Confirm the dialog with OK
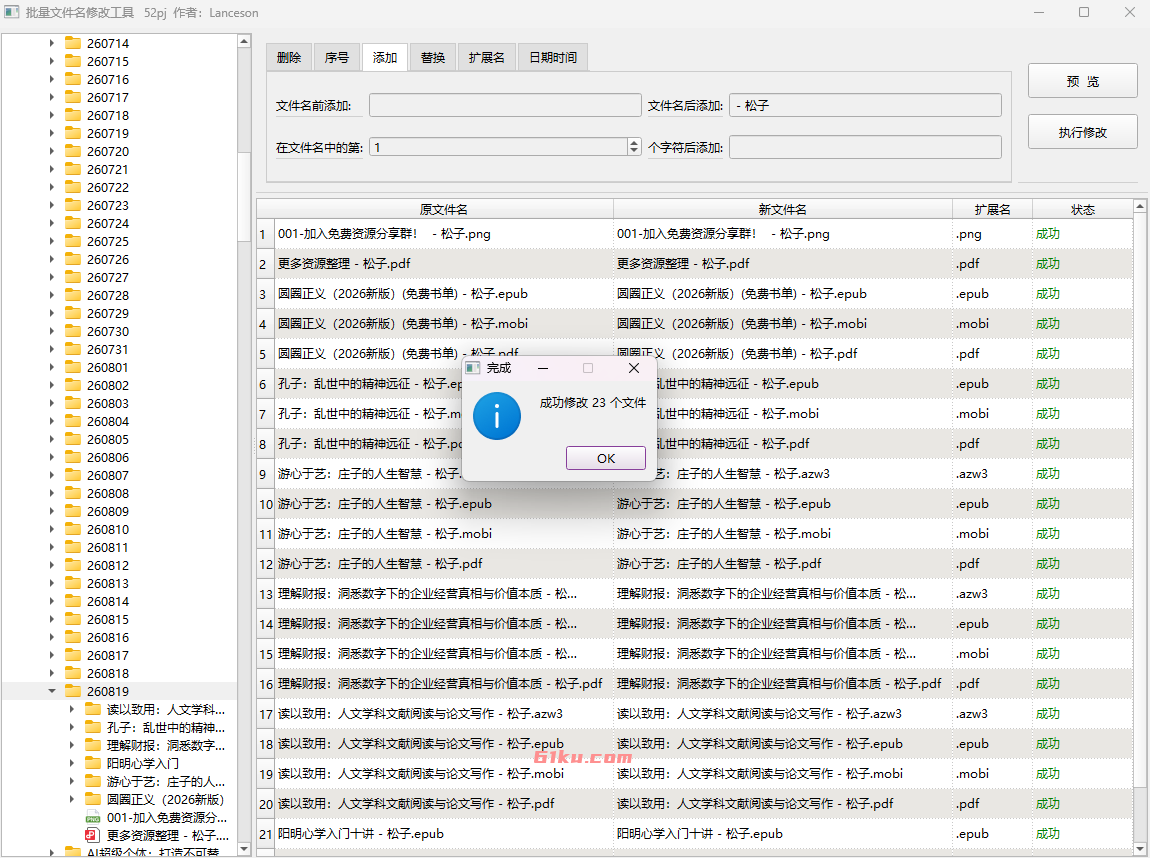 point(606,458)
